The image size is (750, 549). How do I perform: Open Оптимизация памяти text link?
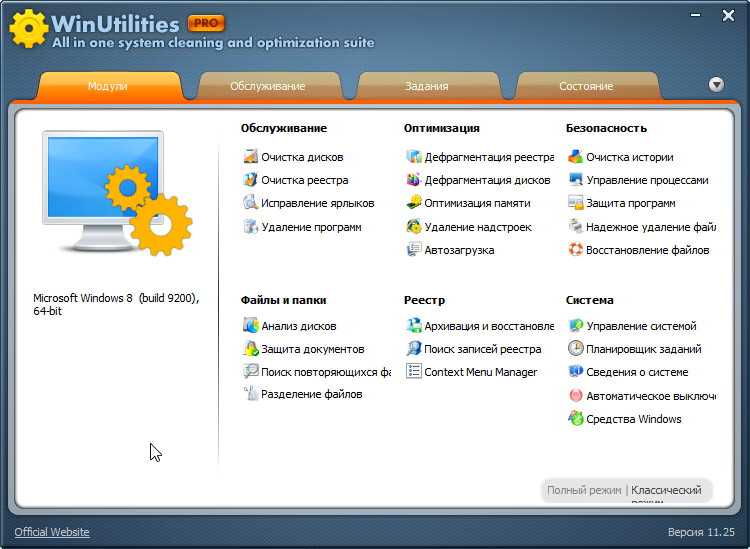pyautogui.click(x=477, y=203)
